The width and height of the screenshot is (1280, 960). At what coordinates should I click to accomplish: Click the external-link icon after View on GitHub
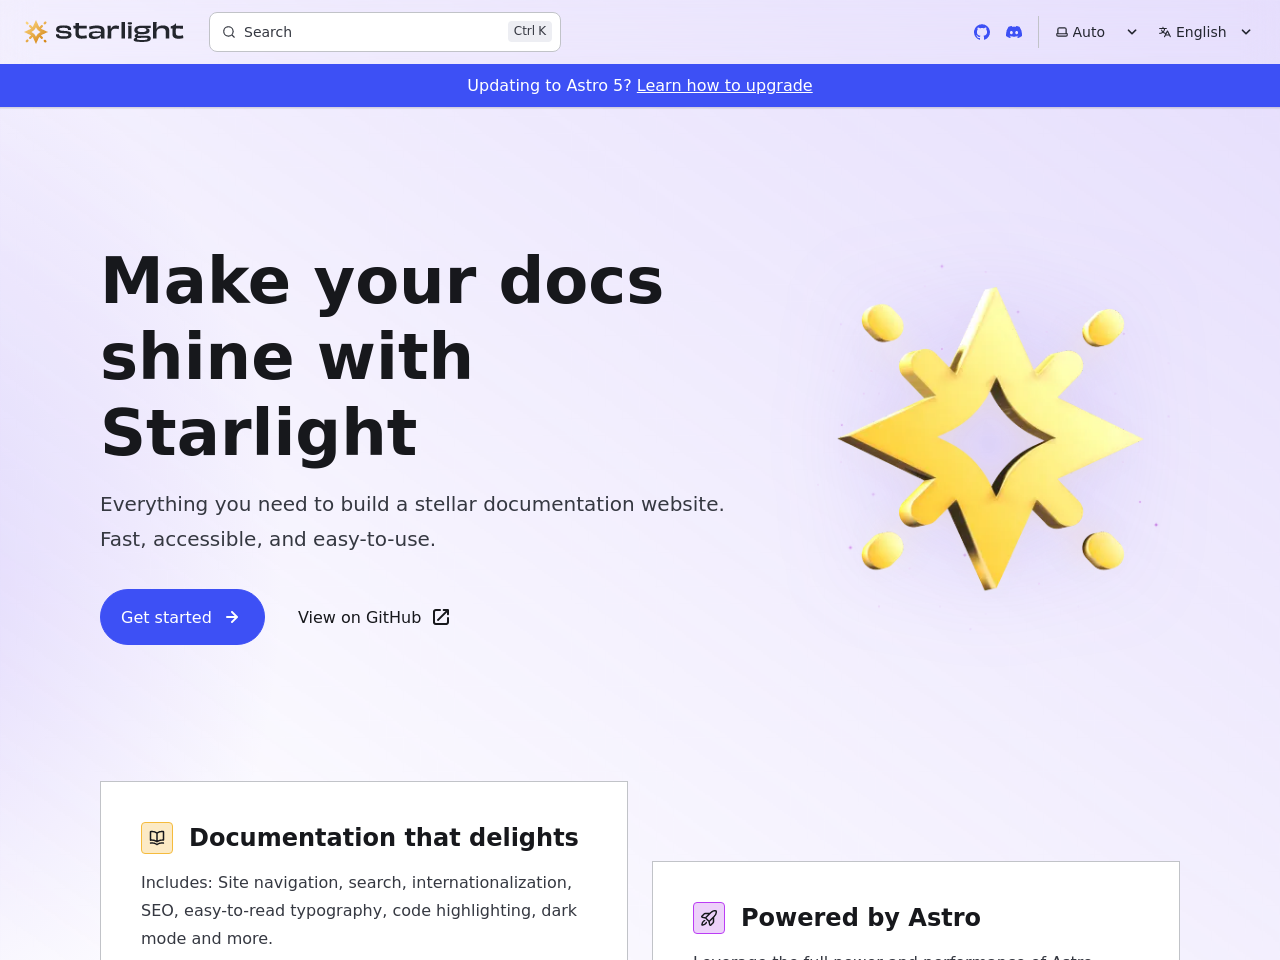coord(441,617)
